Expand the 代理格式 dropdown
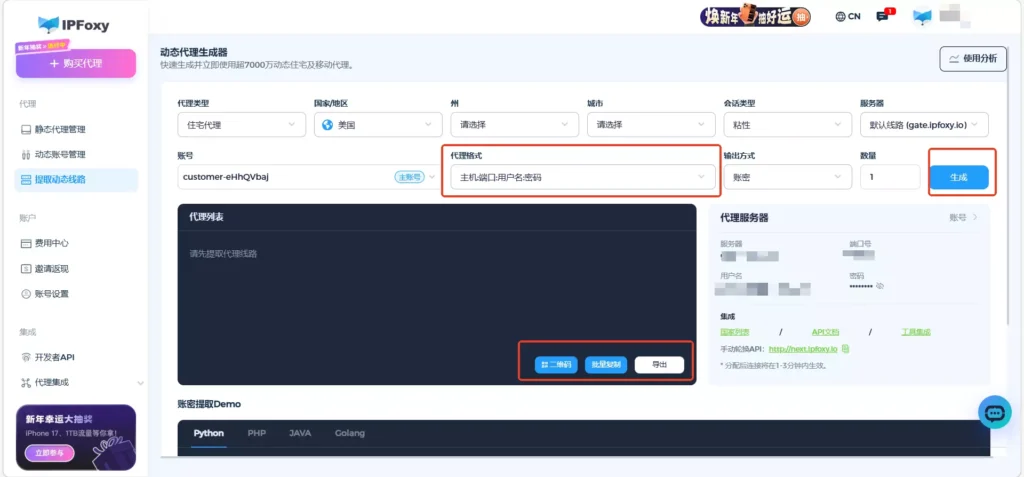The image size is (1024, 477). (579, 177)
